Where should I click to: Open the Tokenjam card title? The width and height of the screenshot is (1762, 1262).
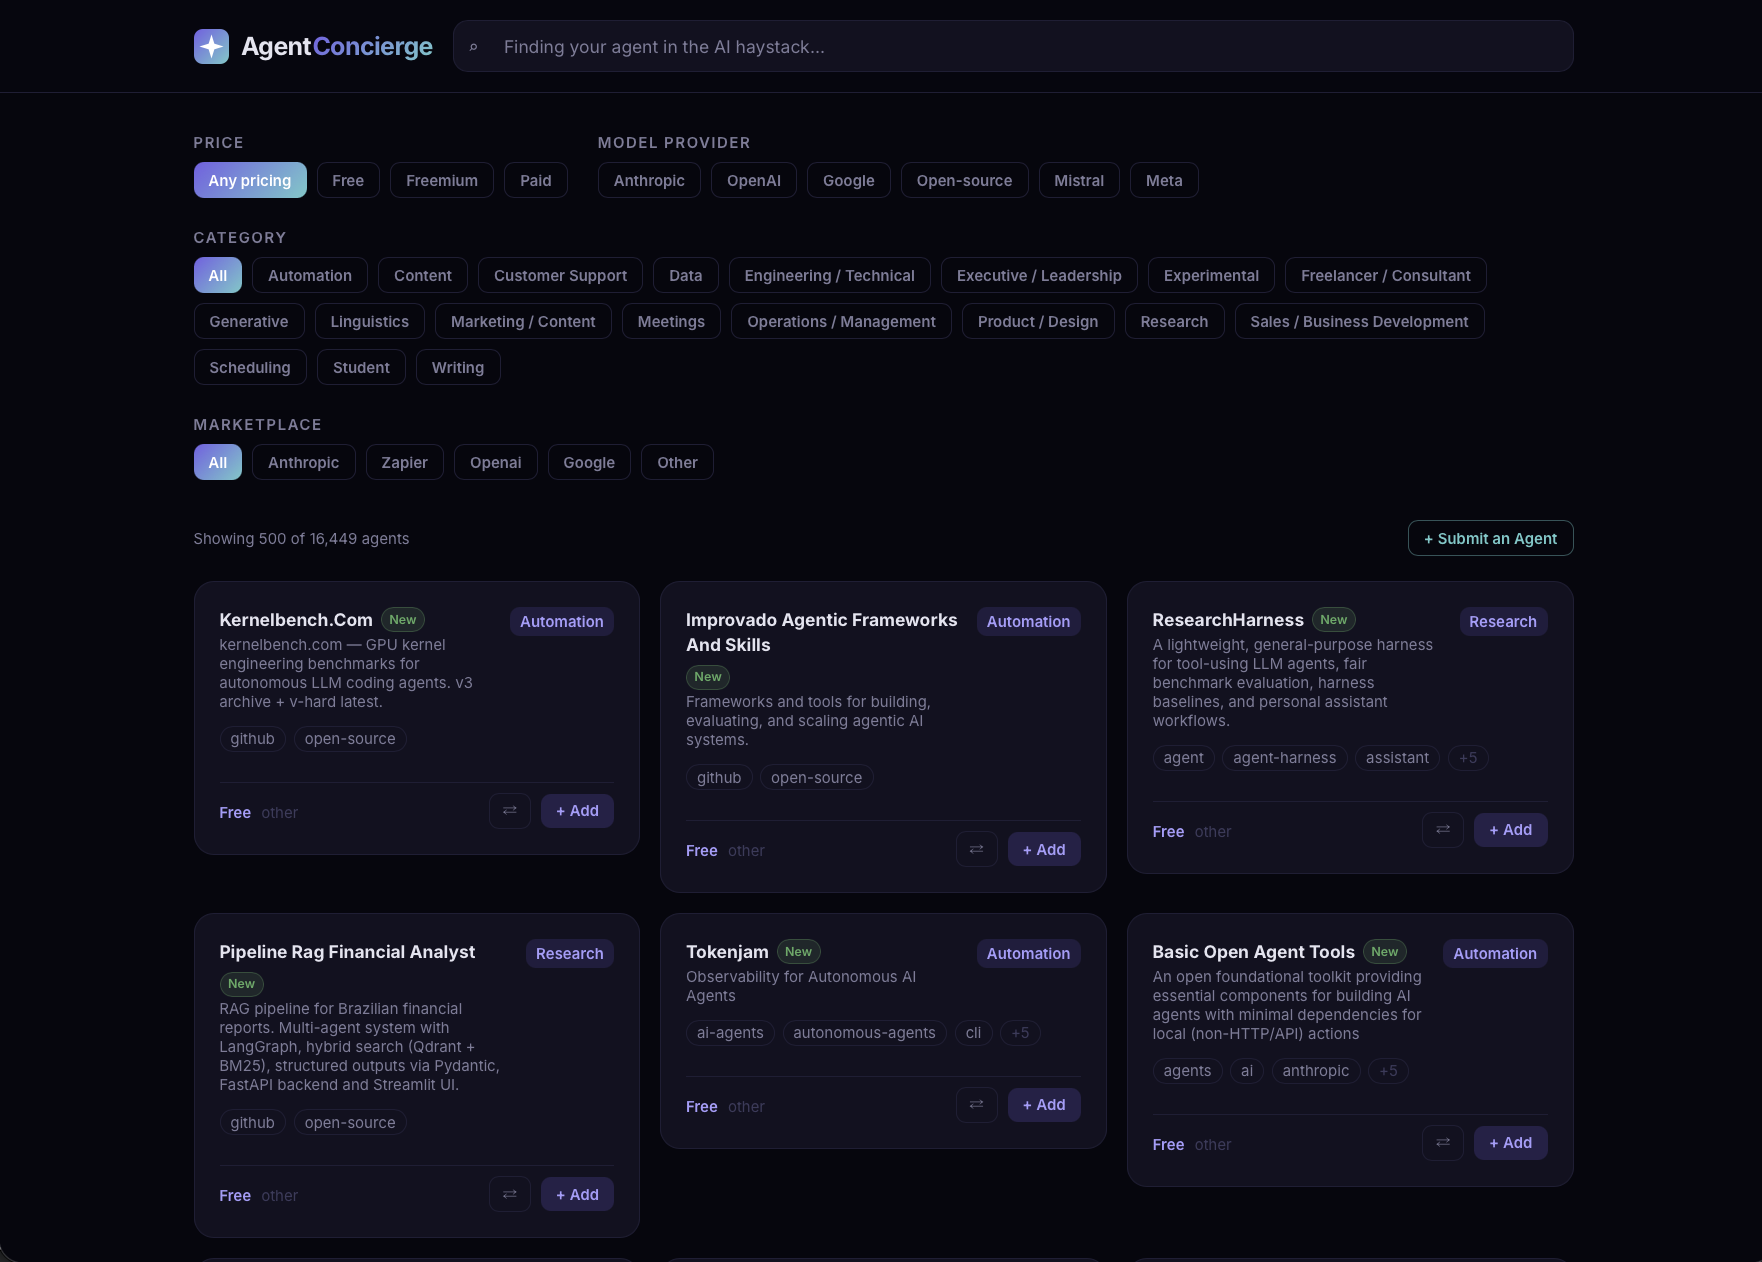click(727, 952)
